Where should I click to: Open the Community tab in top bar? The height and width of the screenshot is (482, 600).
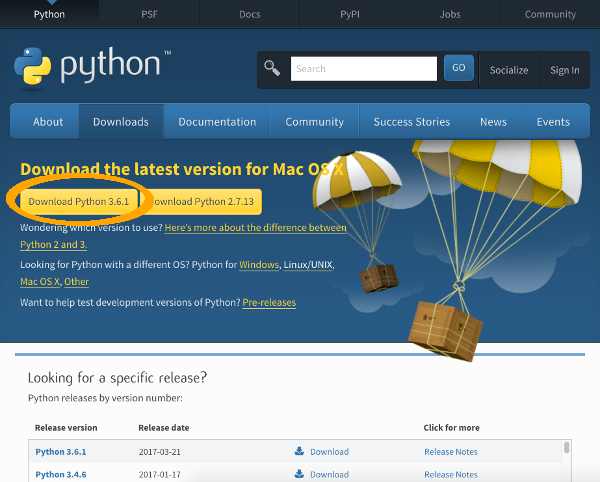[550, 14]
